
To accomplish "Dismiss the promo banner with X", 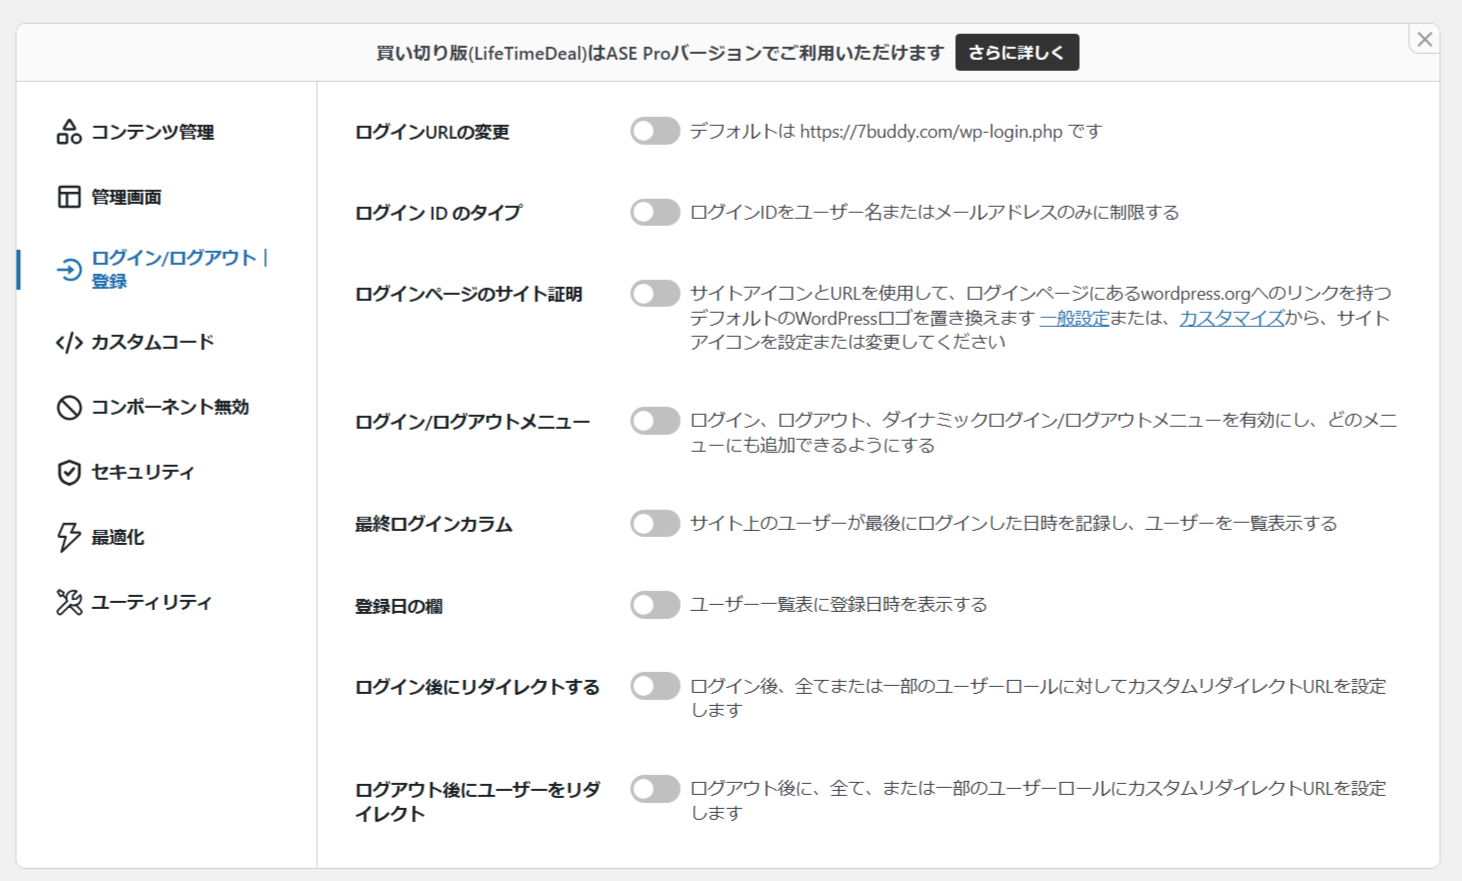I will [x=1425, y=39].
